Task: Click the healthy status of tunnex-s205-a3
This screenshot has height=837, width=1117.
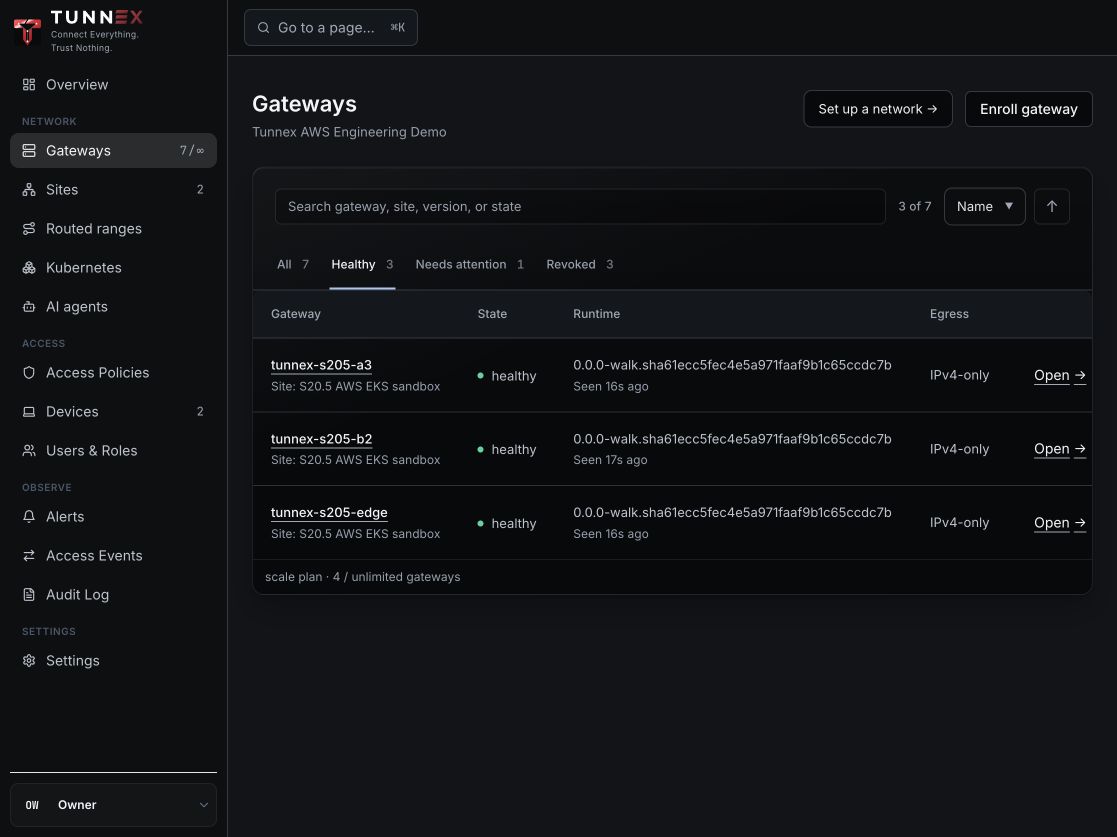Action: [x=506, y=376]
